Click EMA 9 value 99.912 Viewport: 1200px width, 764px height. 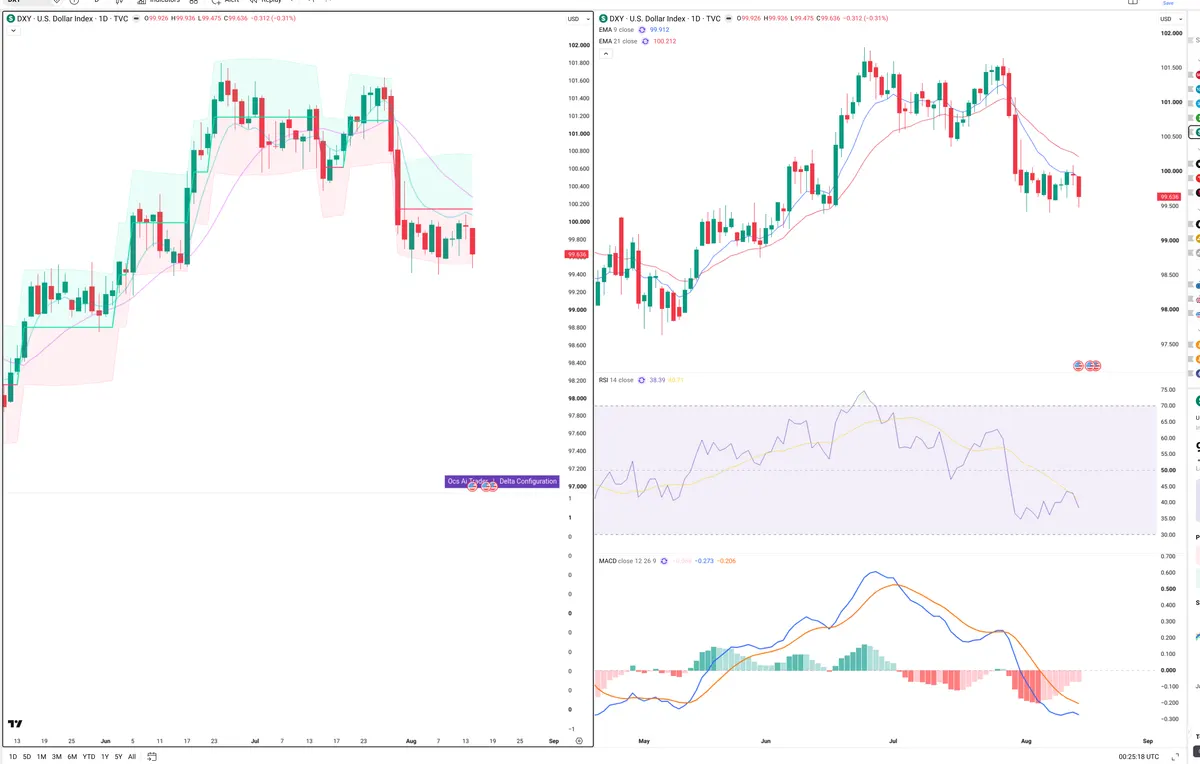click(659, 30)
